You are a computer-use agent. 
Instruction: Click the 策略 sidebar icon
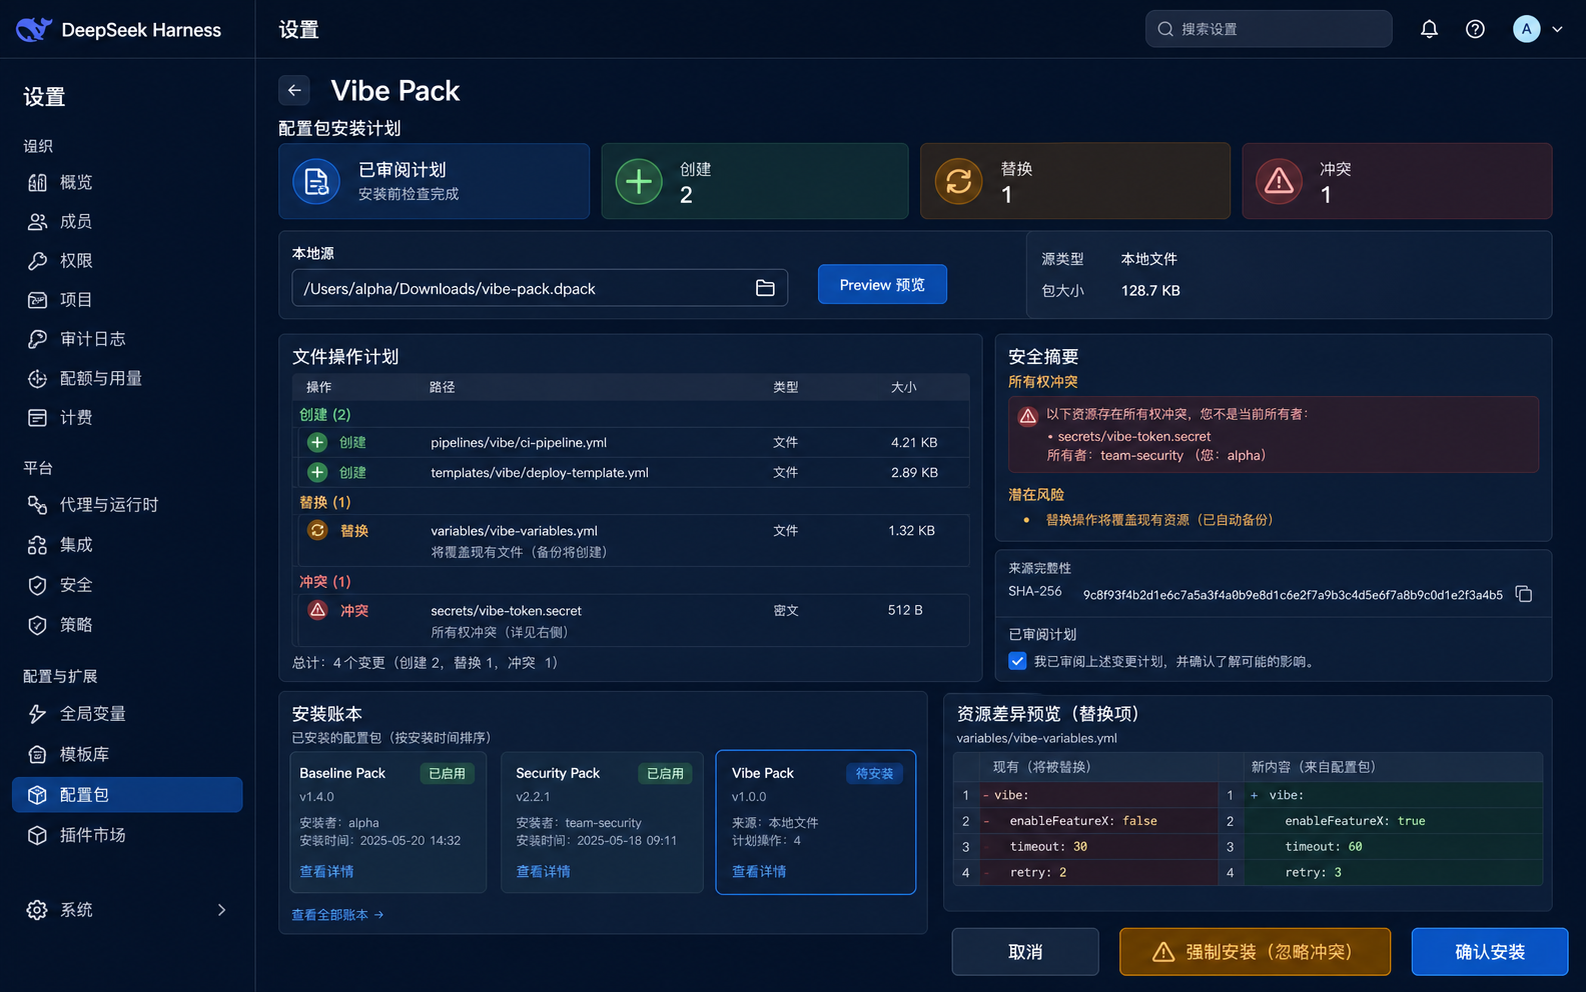(37, 625)
